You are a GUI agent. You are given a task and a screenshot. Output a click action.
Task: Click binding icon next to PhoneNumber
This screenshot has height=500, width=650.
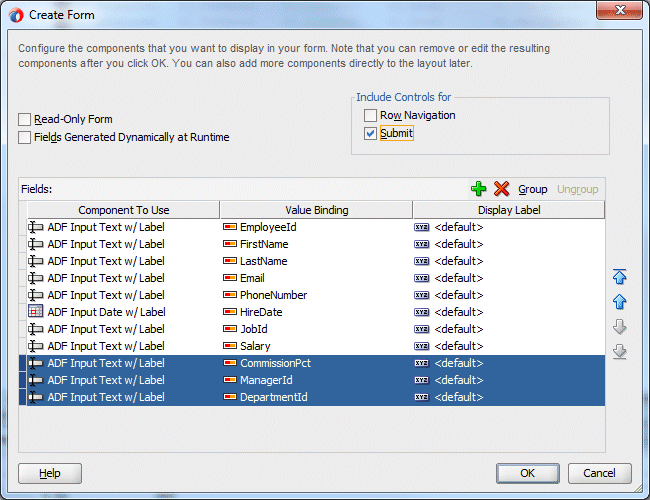[230, 295]
